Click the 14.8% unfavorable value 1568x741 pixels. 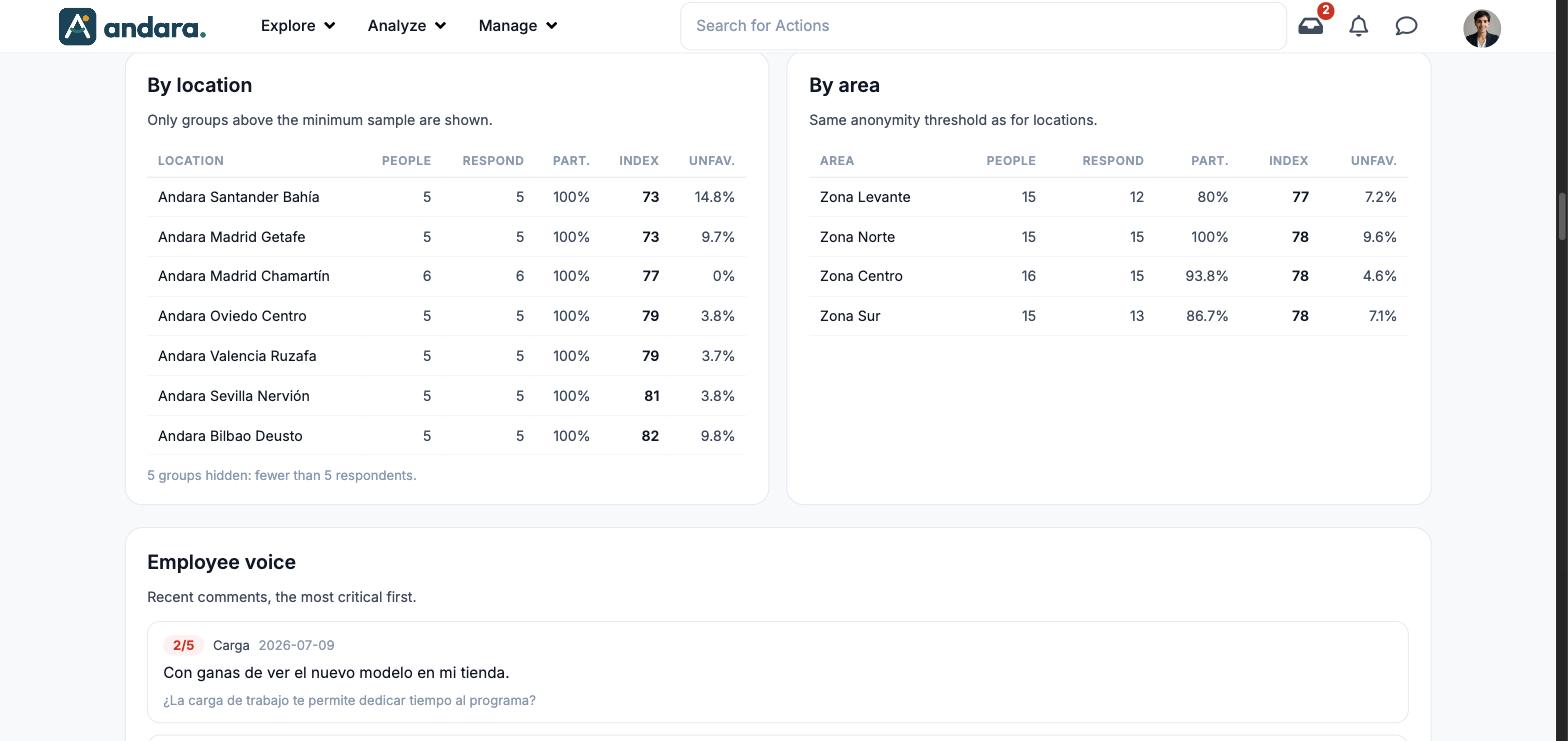click(714, 197)
